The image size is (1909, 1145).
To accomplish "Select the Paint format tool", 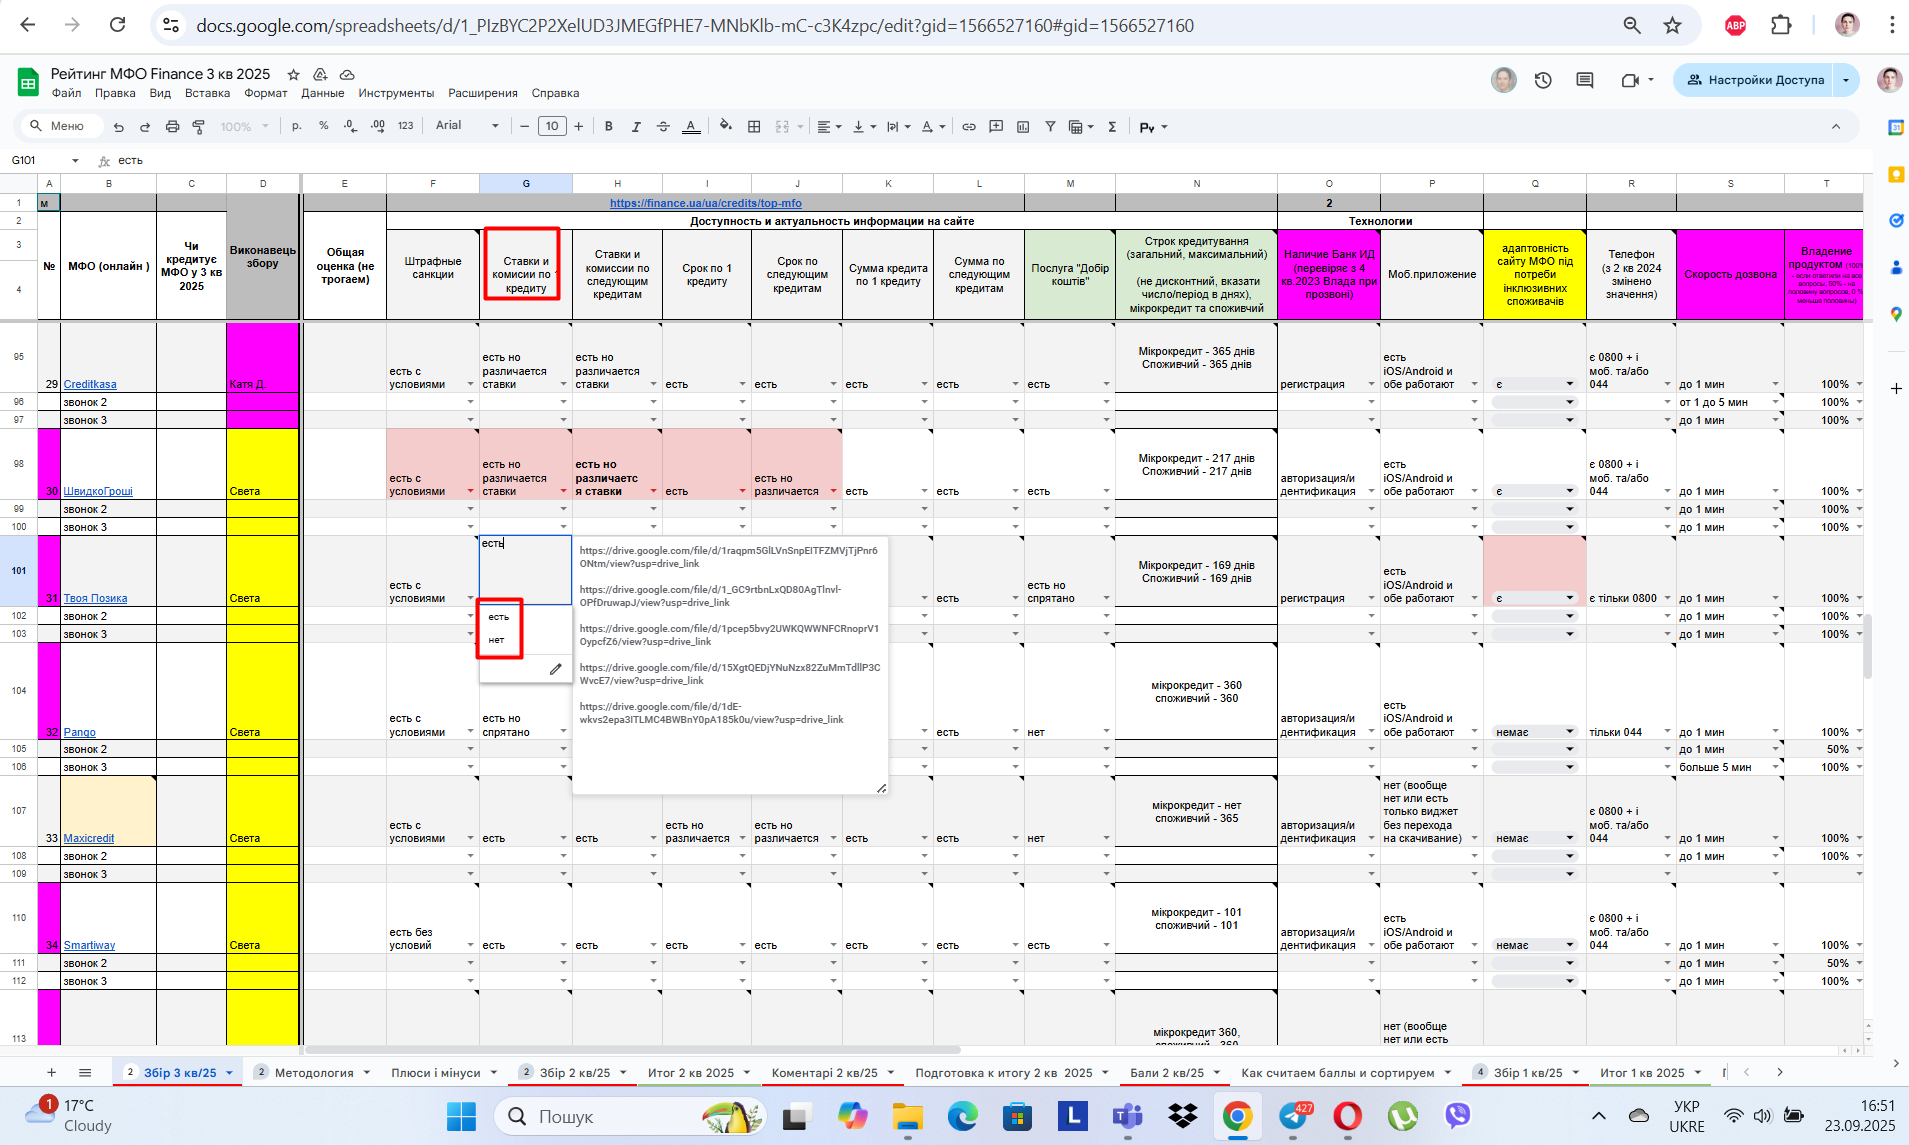I will click(x=198, y=127).
